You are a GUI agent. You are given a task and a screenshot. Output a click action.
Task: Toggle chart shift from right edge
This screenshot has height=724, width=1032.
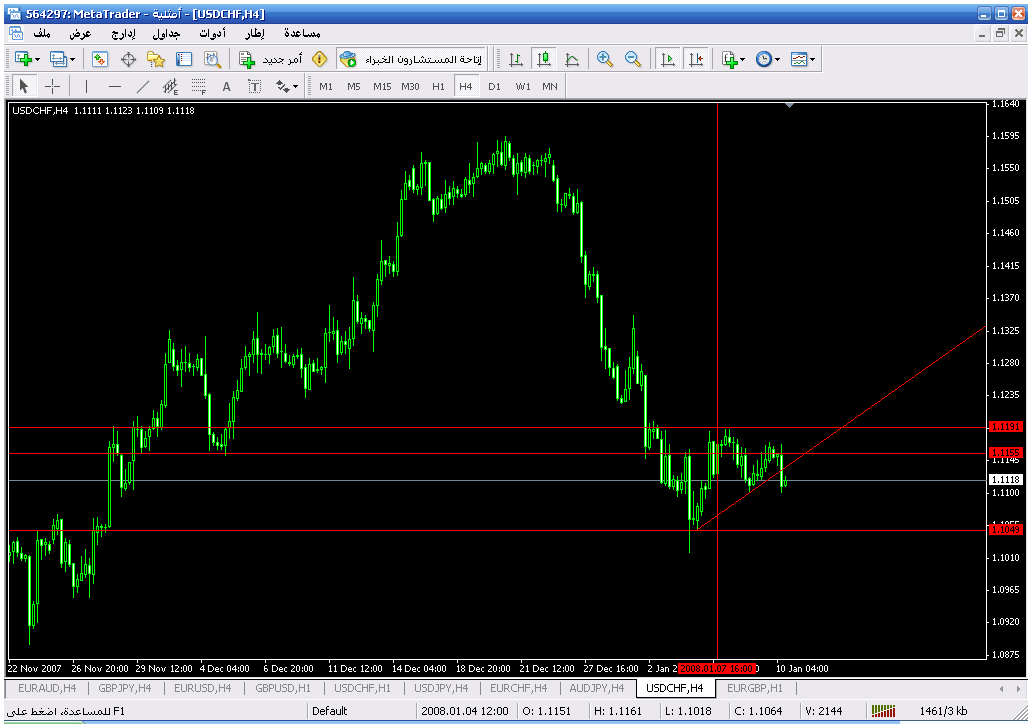click(x=695, y=60)
